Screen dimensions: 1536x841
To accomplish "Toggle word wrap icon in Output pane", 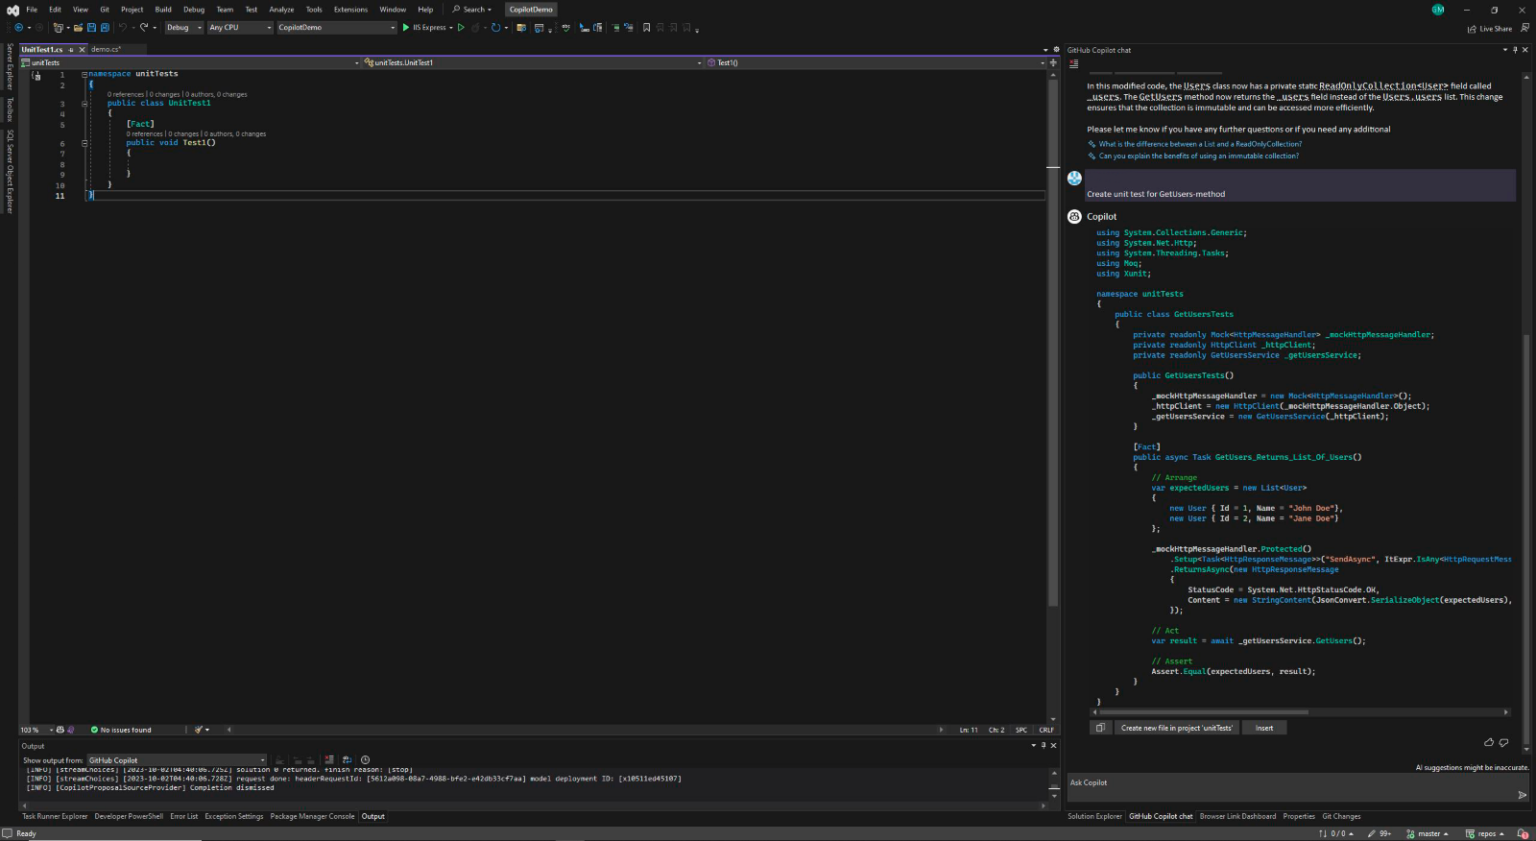I will (x=347, y=760).
